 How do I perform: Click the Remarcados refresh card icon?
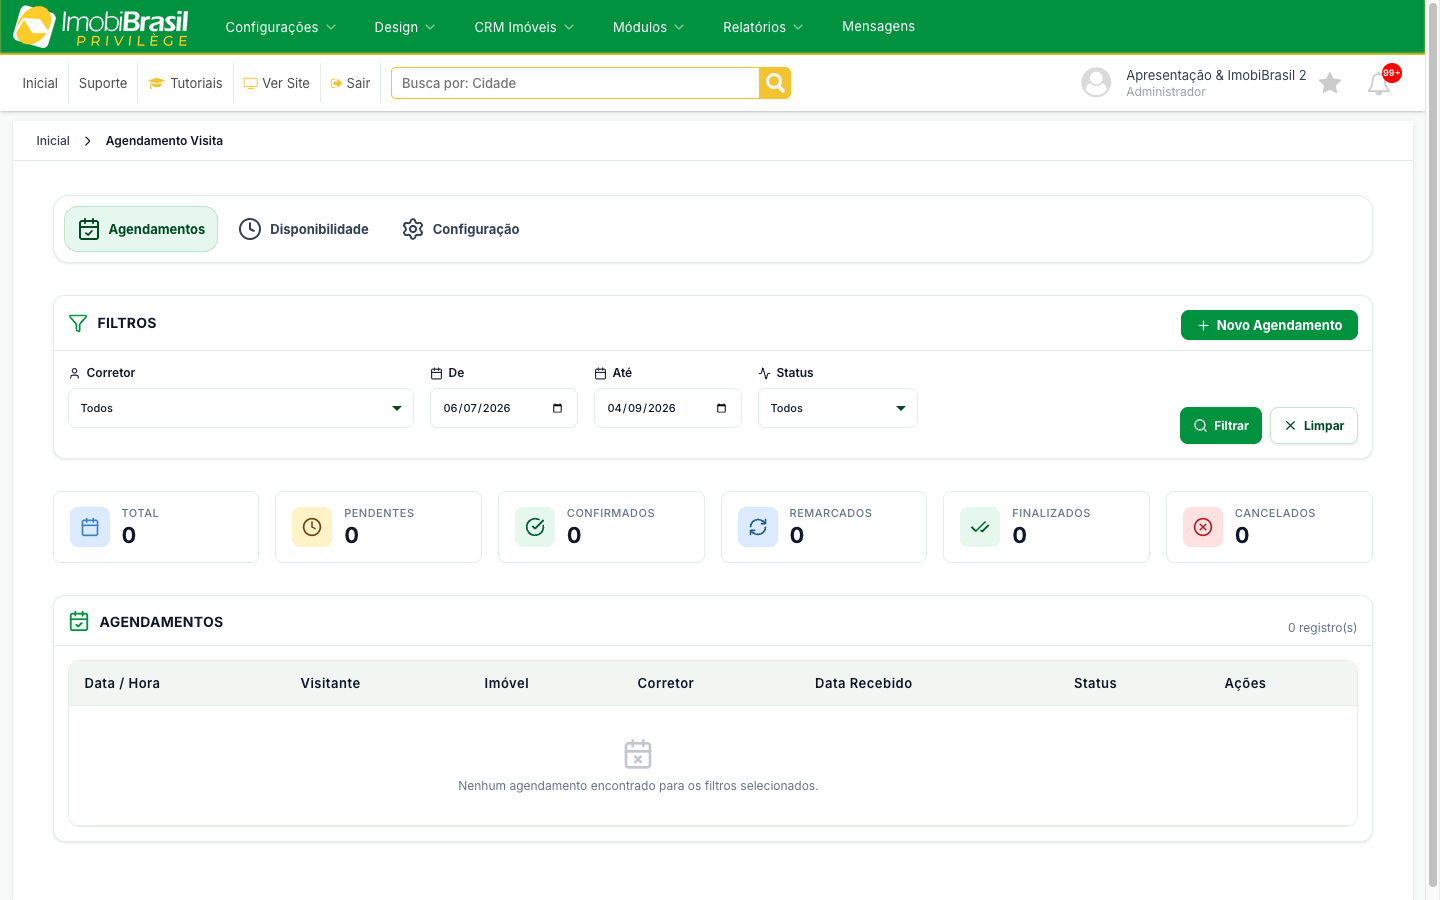coord(758,527)
